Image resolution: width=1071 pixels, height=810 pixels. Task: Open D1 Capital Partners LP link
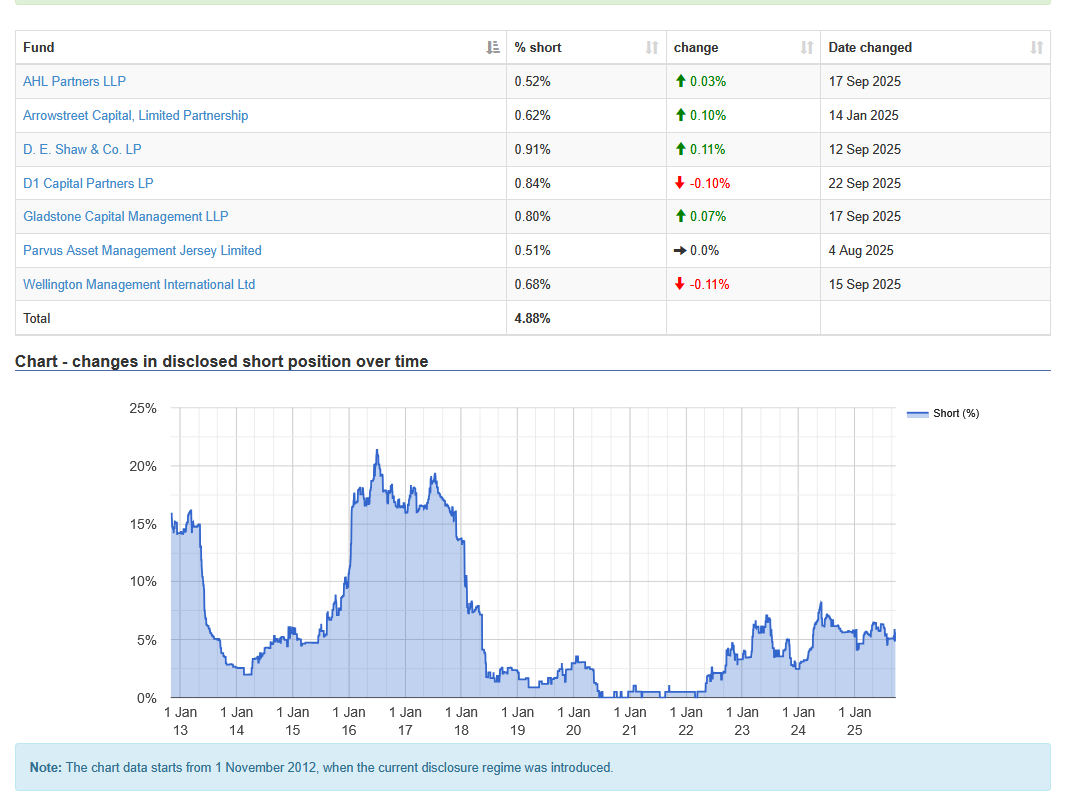click(x=88, y=183)
